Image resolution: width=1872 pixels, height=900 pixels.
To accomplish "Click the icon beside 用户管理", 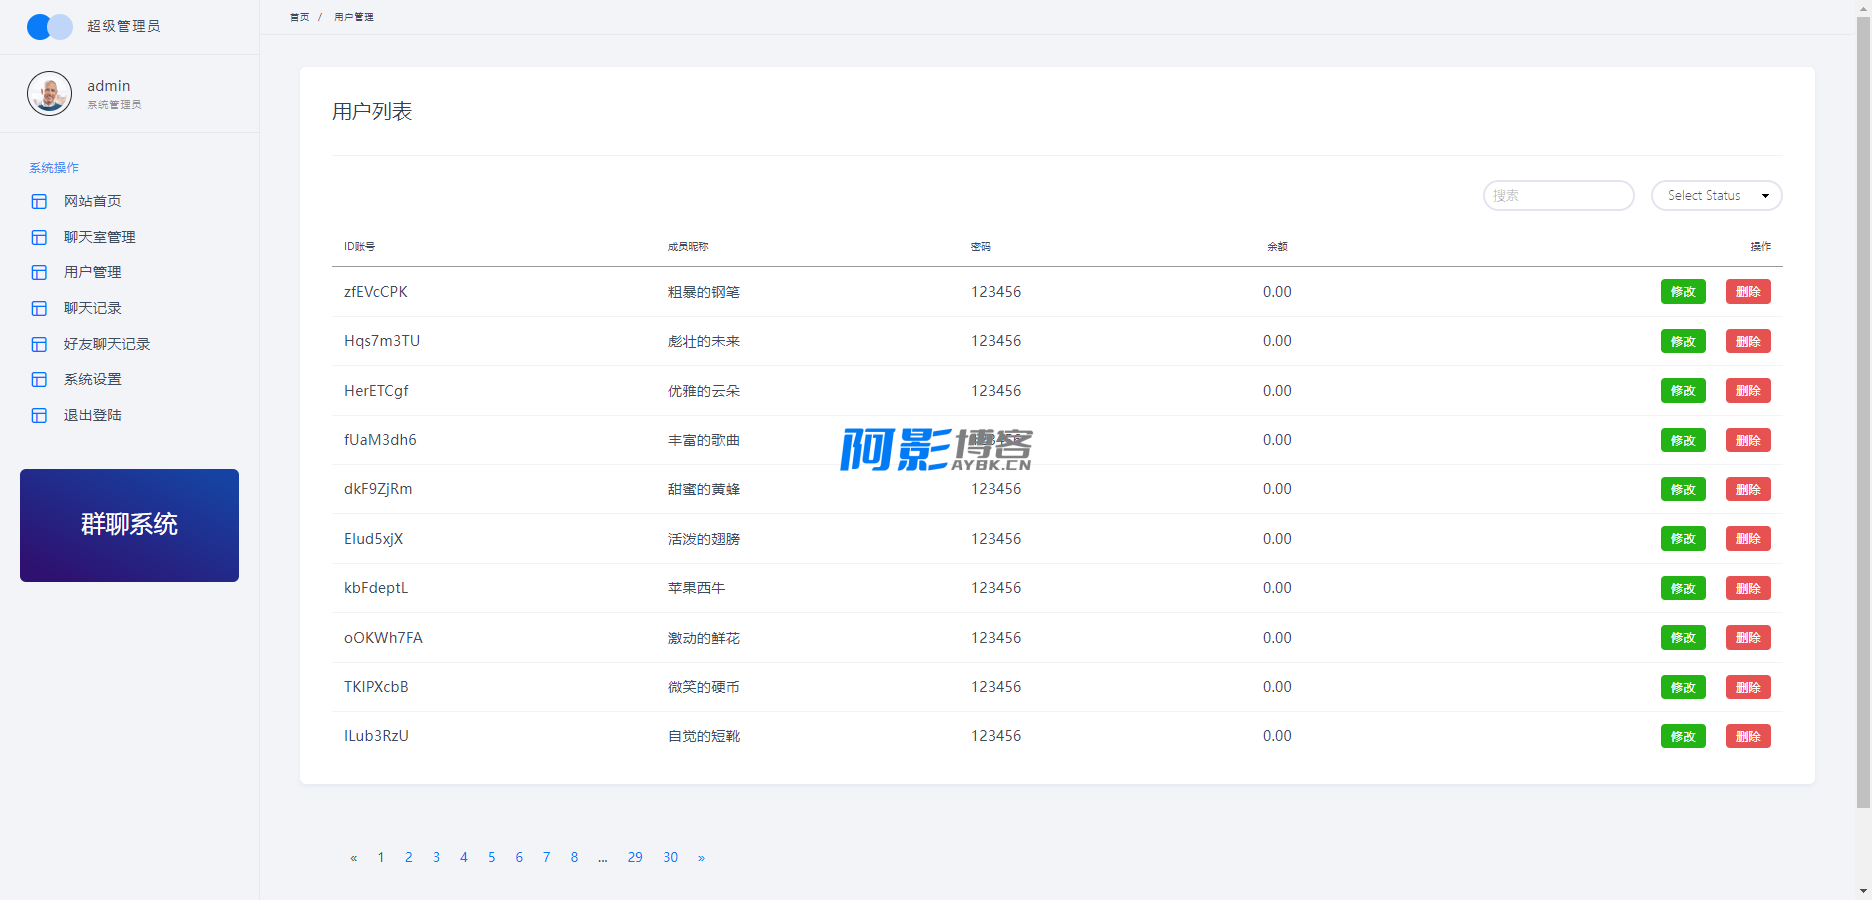I will tap(39, 273).
